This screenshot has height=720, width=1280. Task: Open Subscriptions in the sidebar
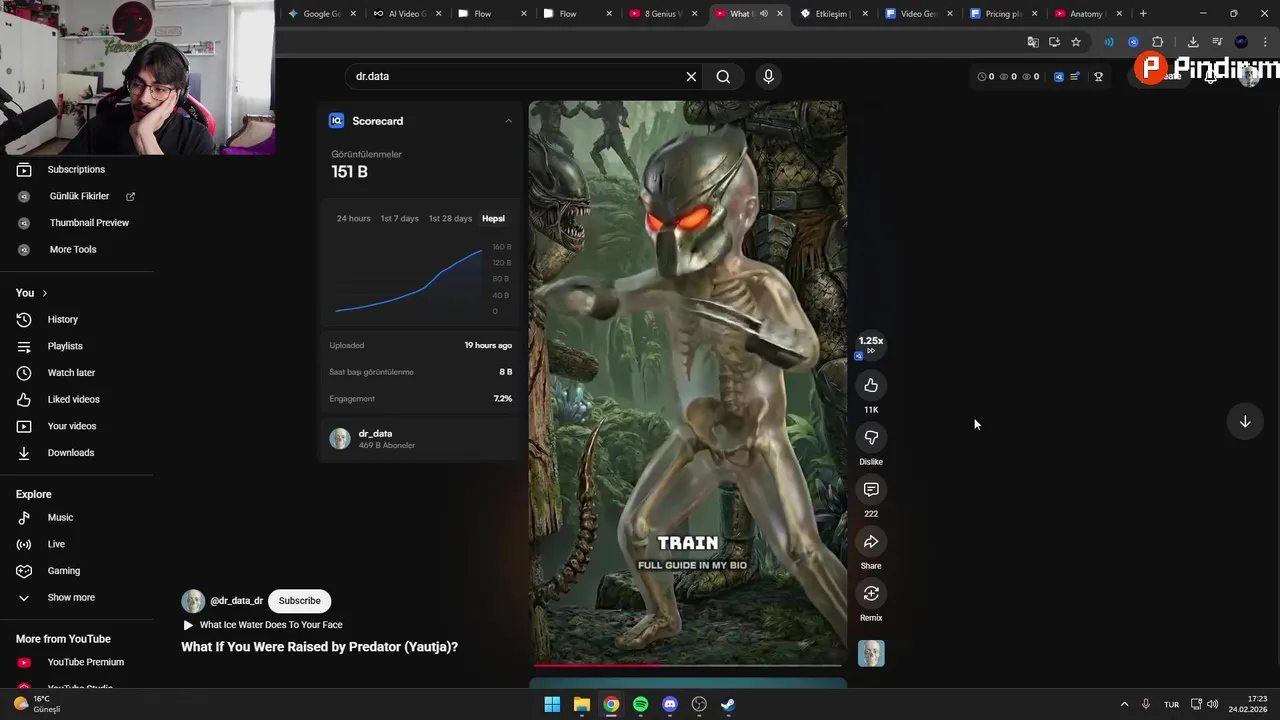click(x=76, y=170)
